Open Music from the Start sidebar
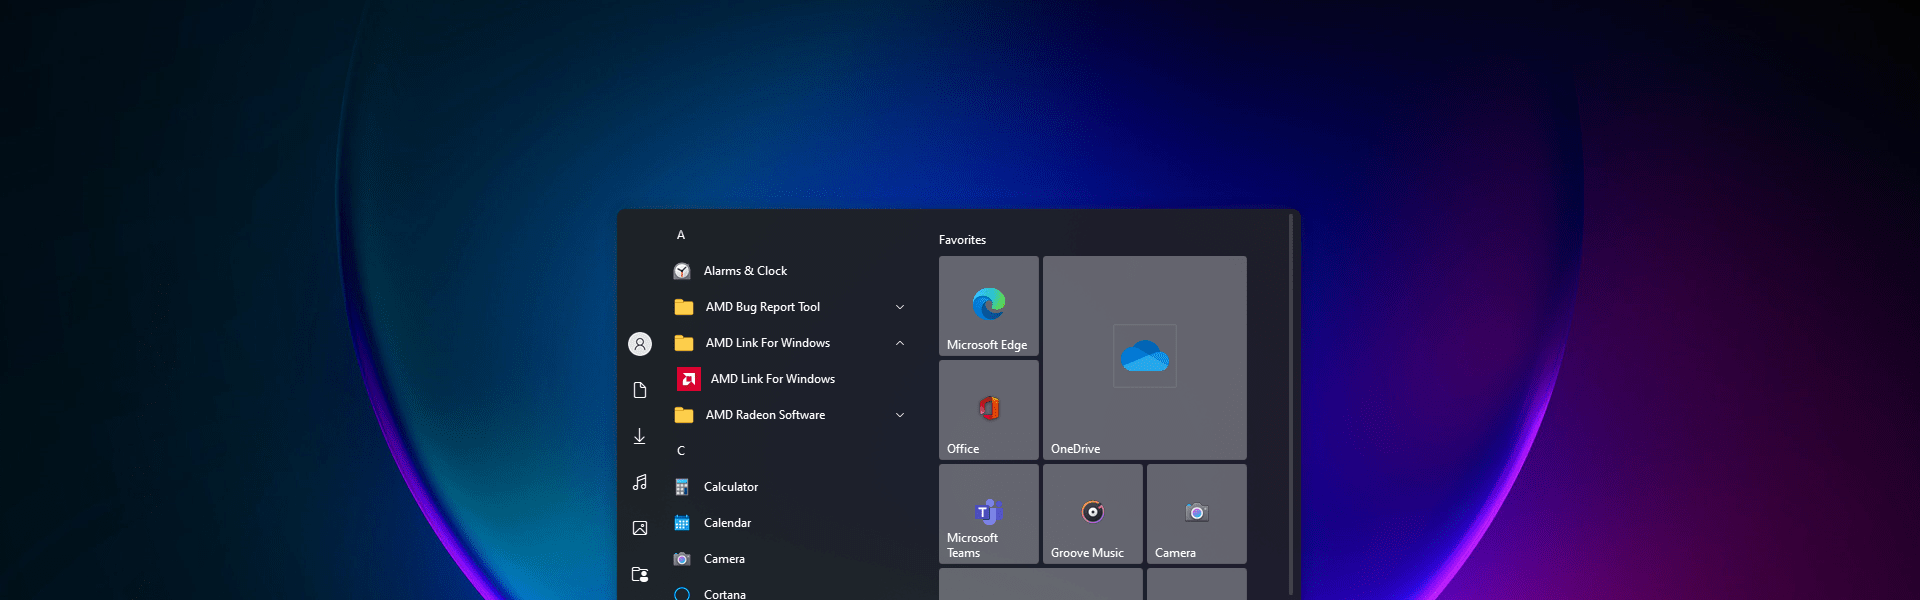The image size is (1920, 600). [640, 482]
